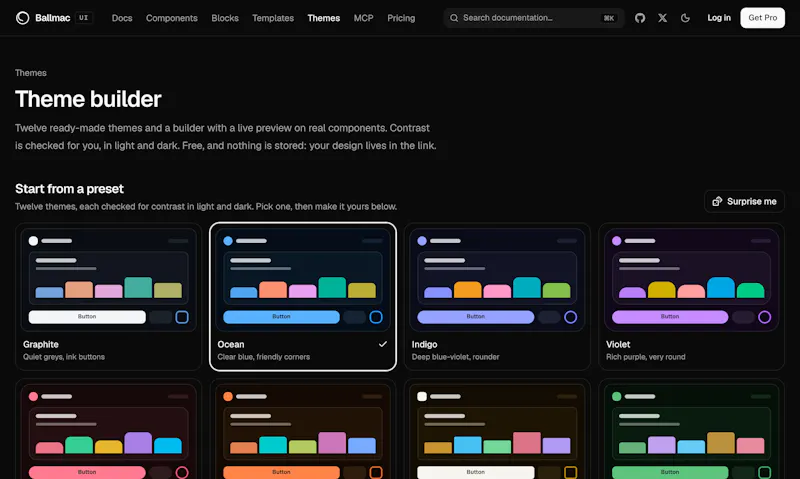Image resolution: width=800 pixels, height=479 pixels.
Task: Open the MCP menu item
Action: 363,18
